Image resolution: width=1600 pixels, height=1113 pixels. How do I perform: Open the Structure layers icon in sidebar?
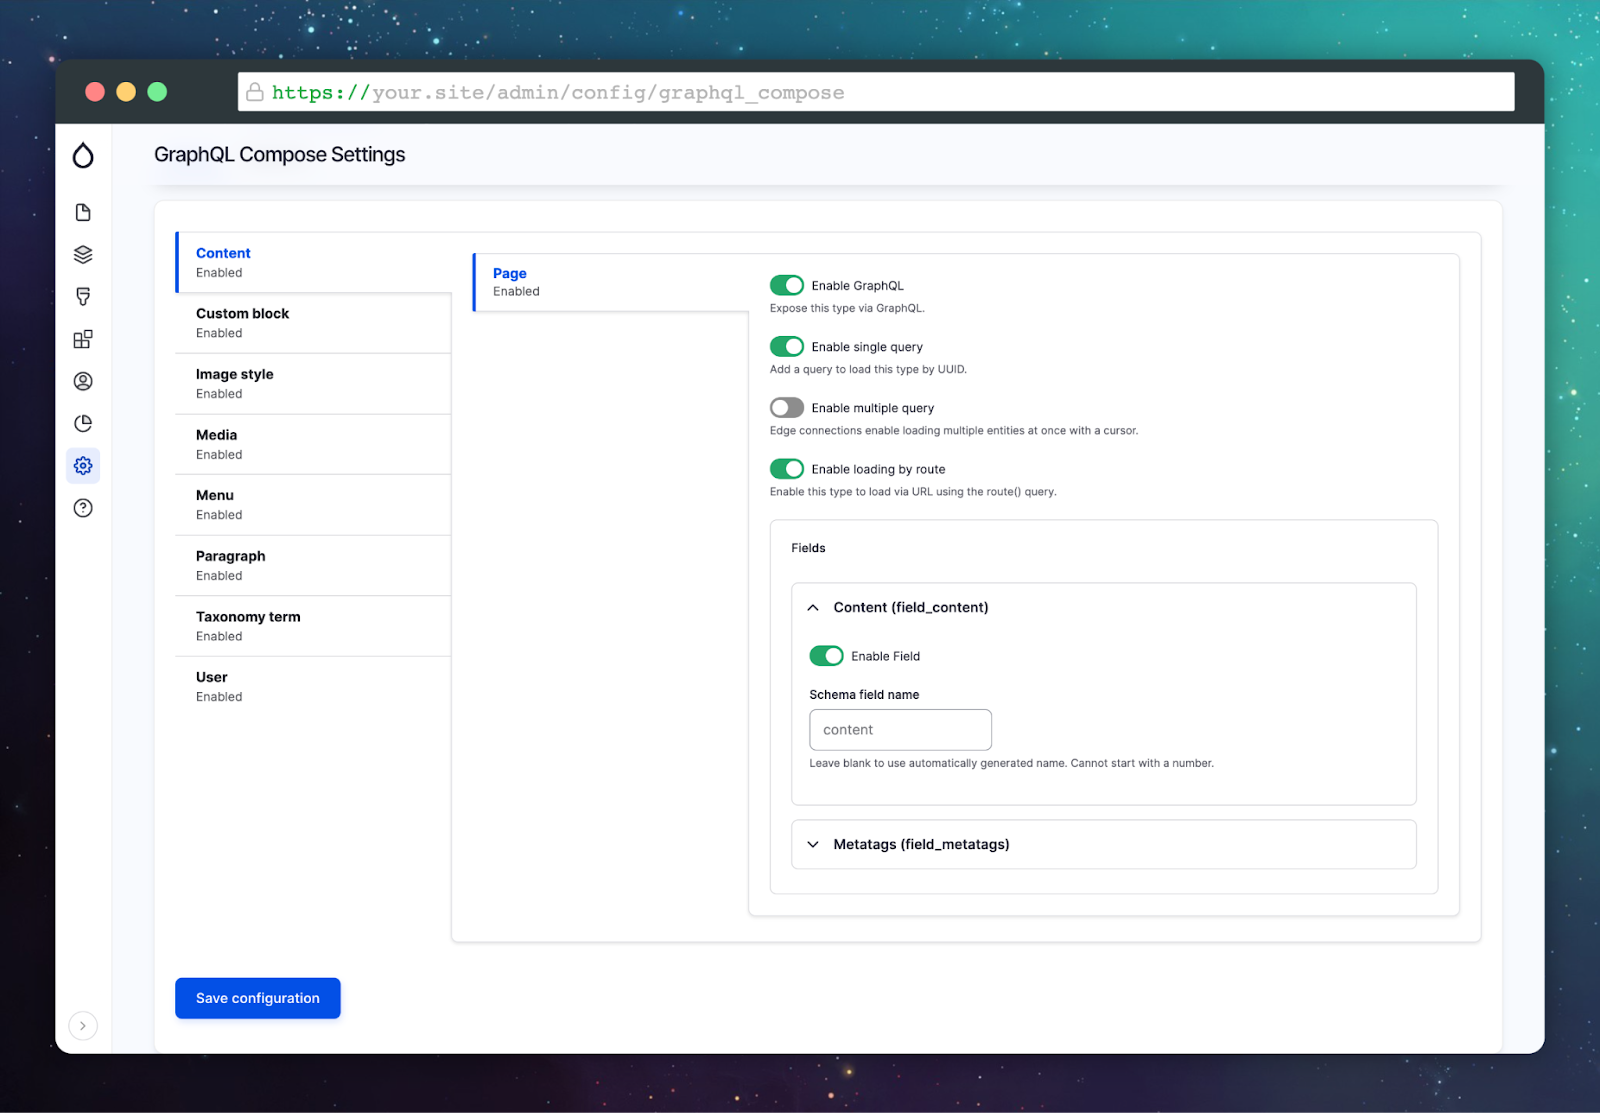pos(83,255)
